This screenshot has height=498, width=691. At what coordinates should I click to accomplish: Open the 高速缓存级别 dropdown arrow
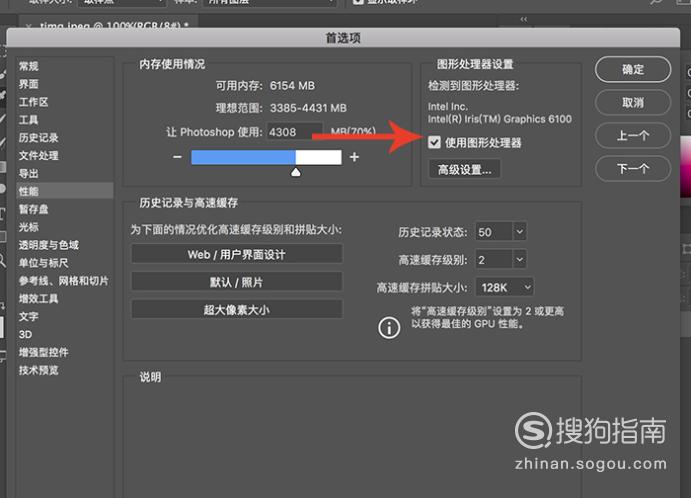[x=520, y=260]
